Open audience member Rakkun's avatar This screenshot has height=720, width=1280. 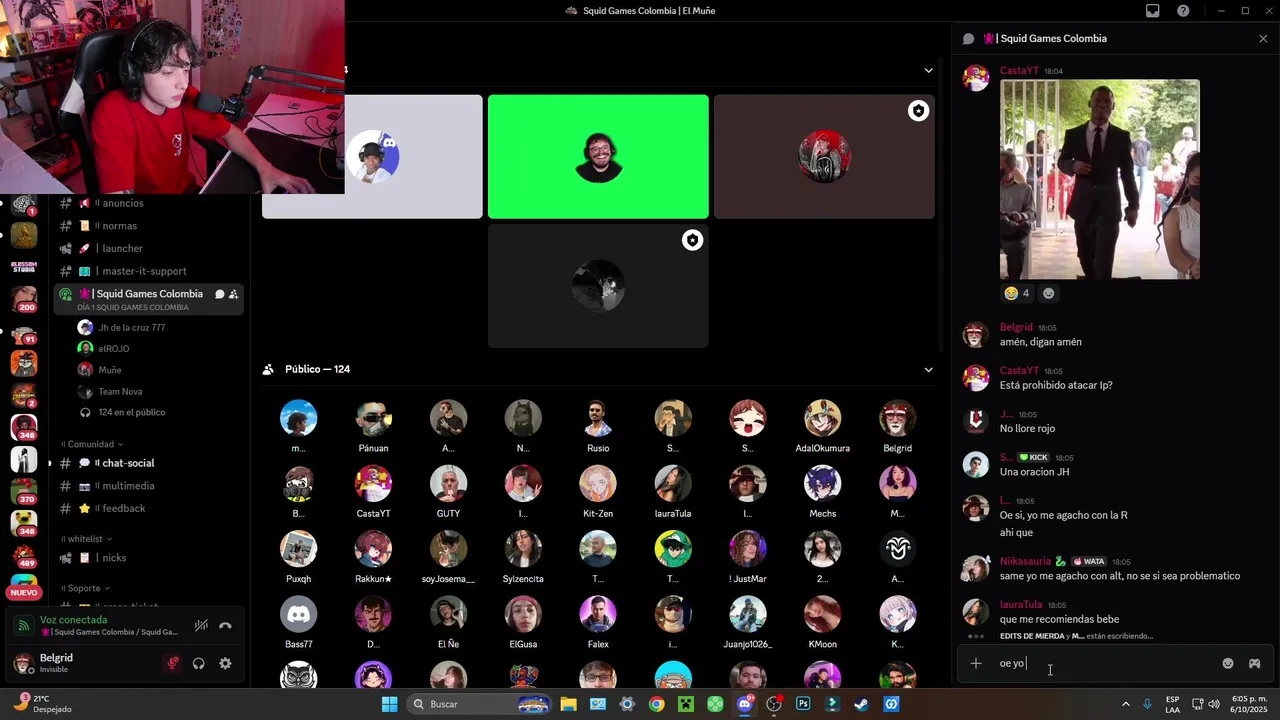coord(373,549)
